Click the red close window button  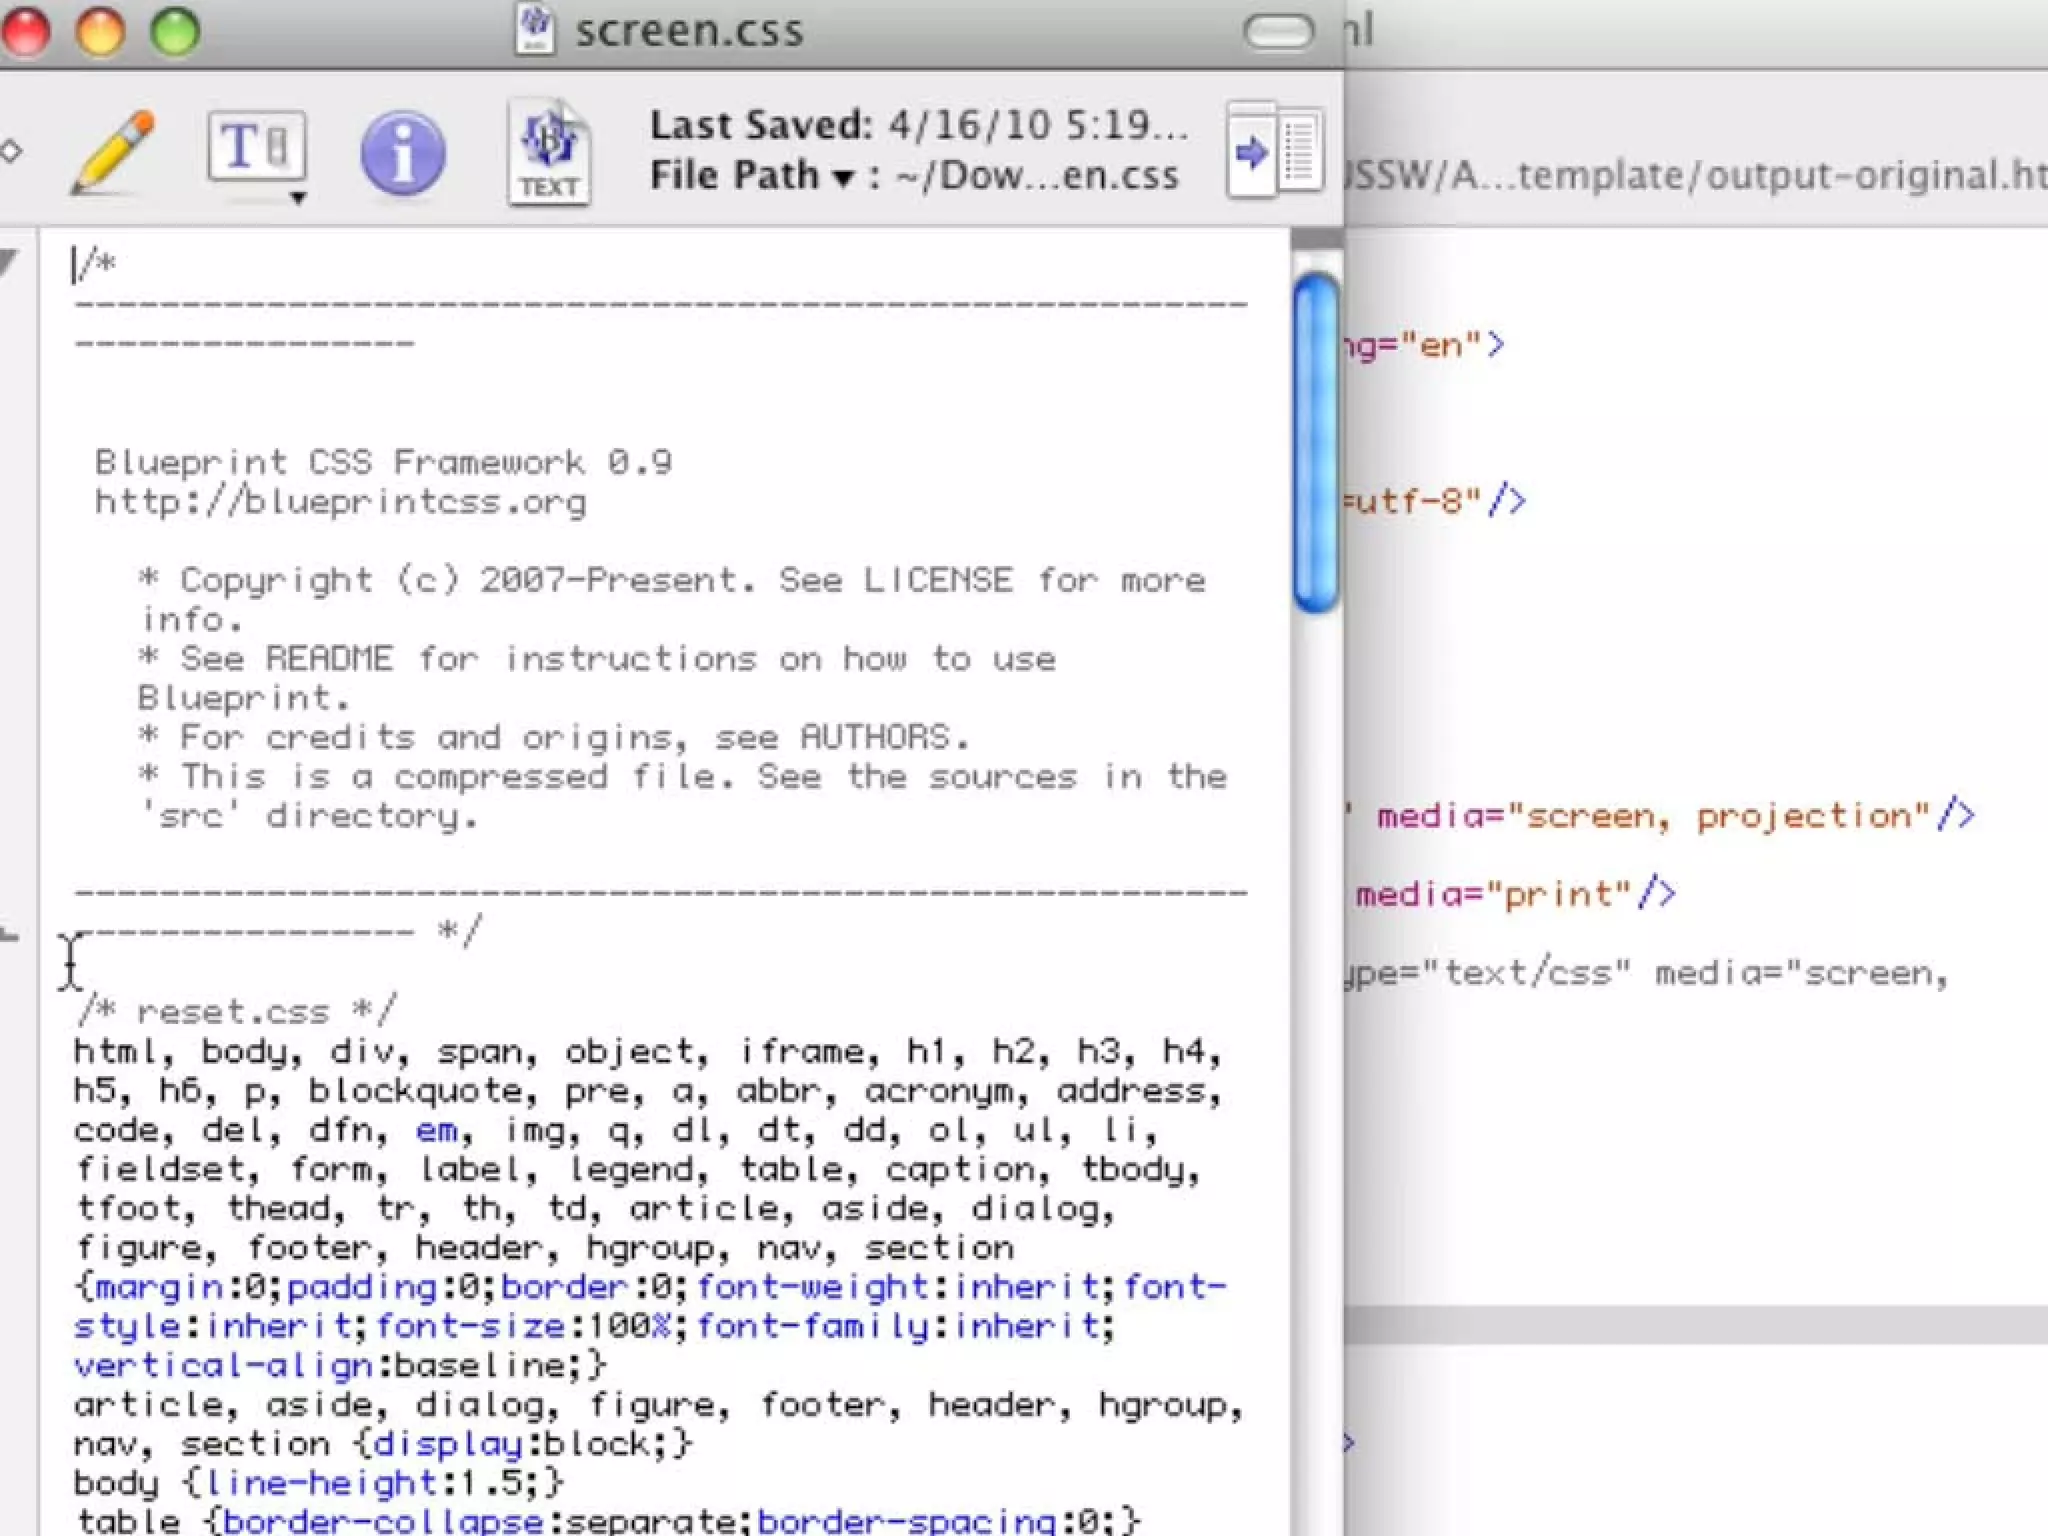point(27,30)
